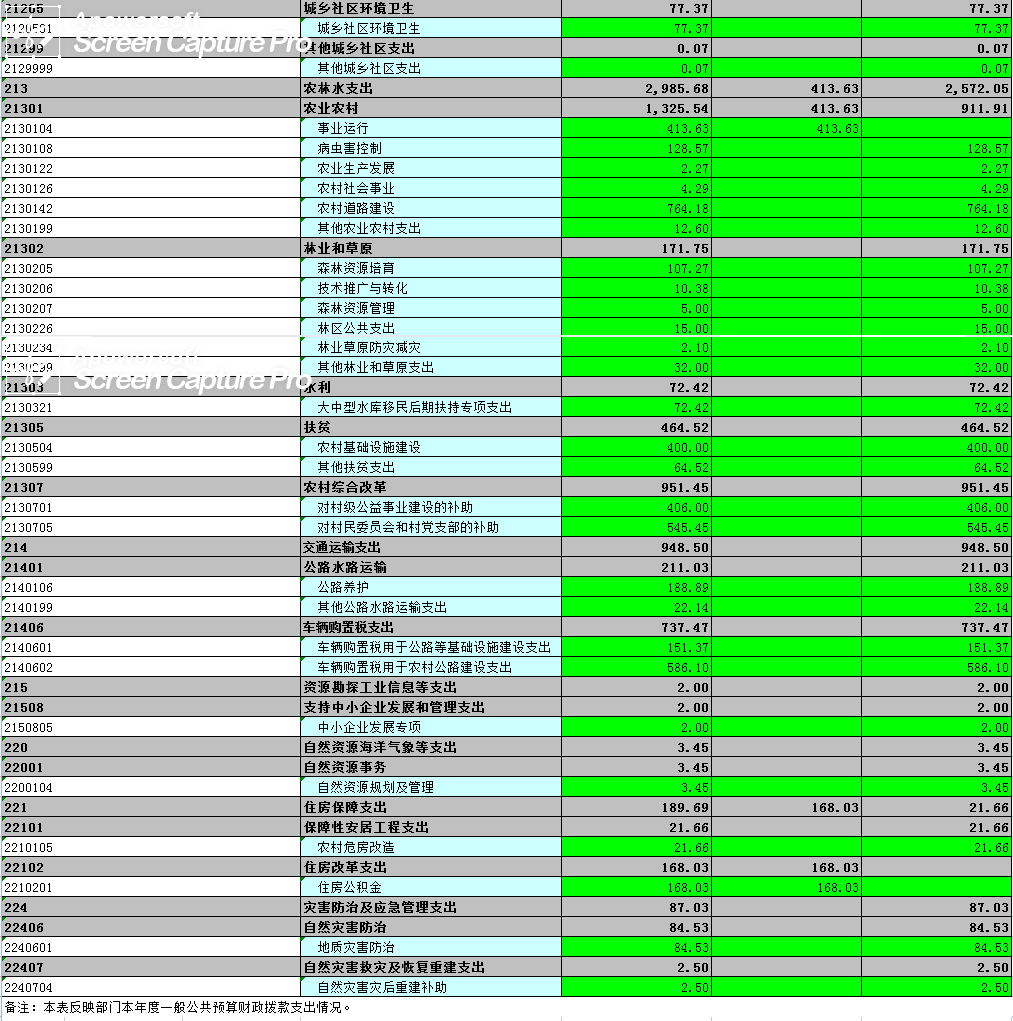Click the 对村级公益事业建设的补助 cell
The image size is (1013, 1021).
tap(431, 507)
